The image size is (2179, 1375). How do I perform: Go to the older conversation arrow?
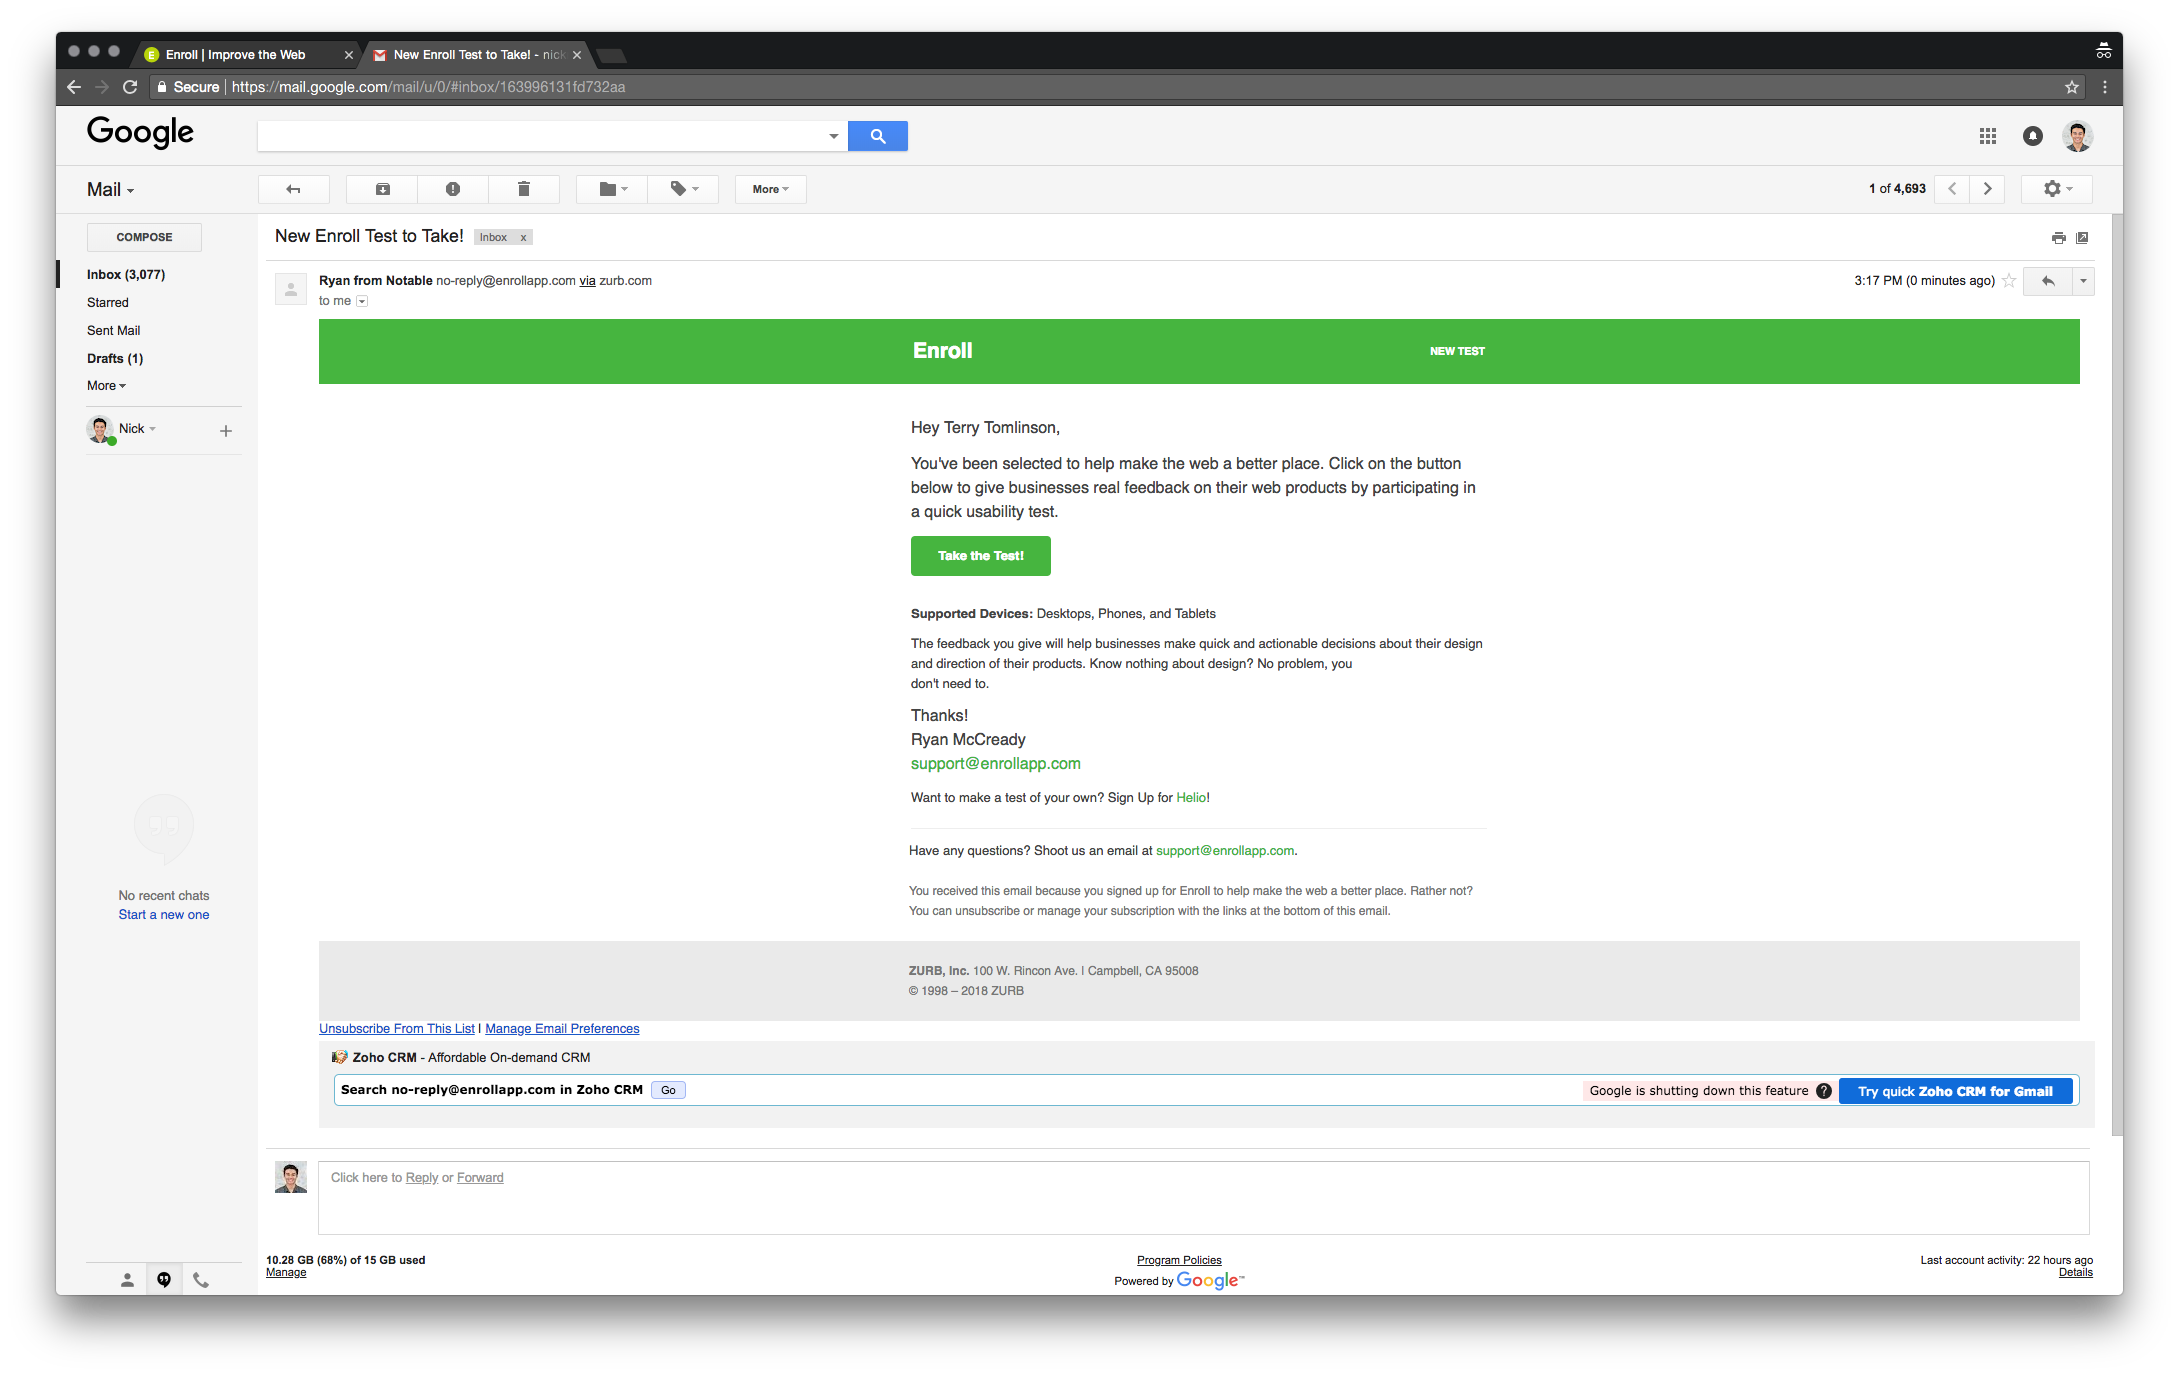[x=1987, y=189]
